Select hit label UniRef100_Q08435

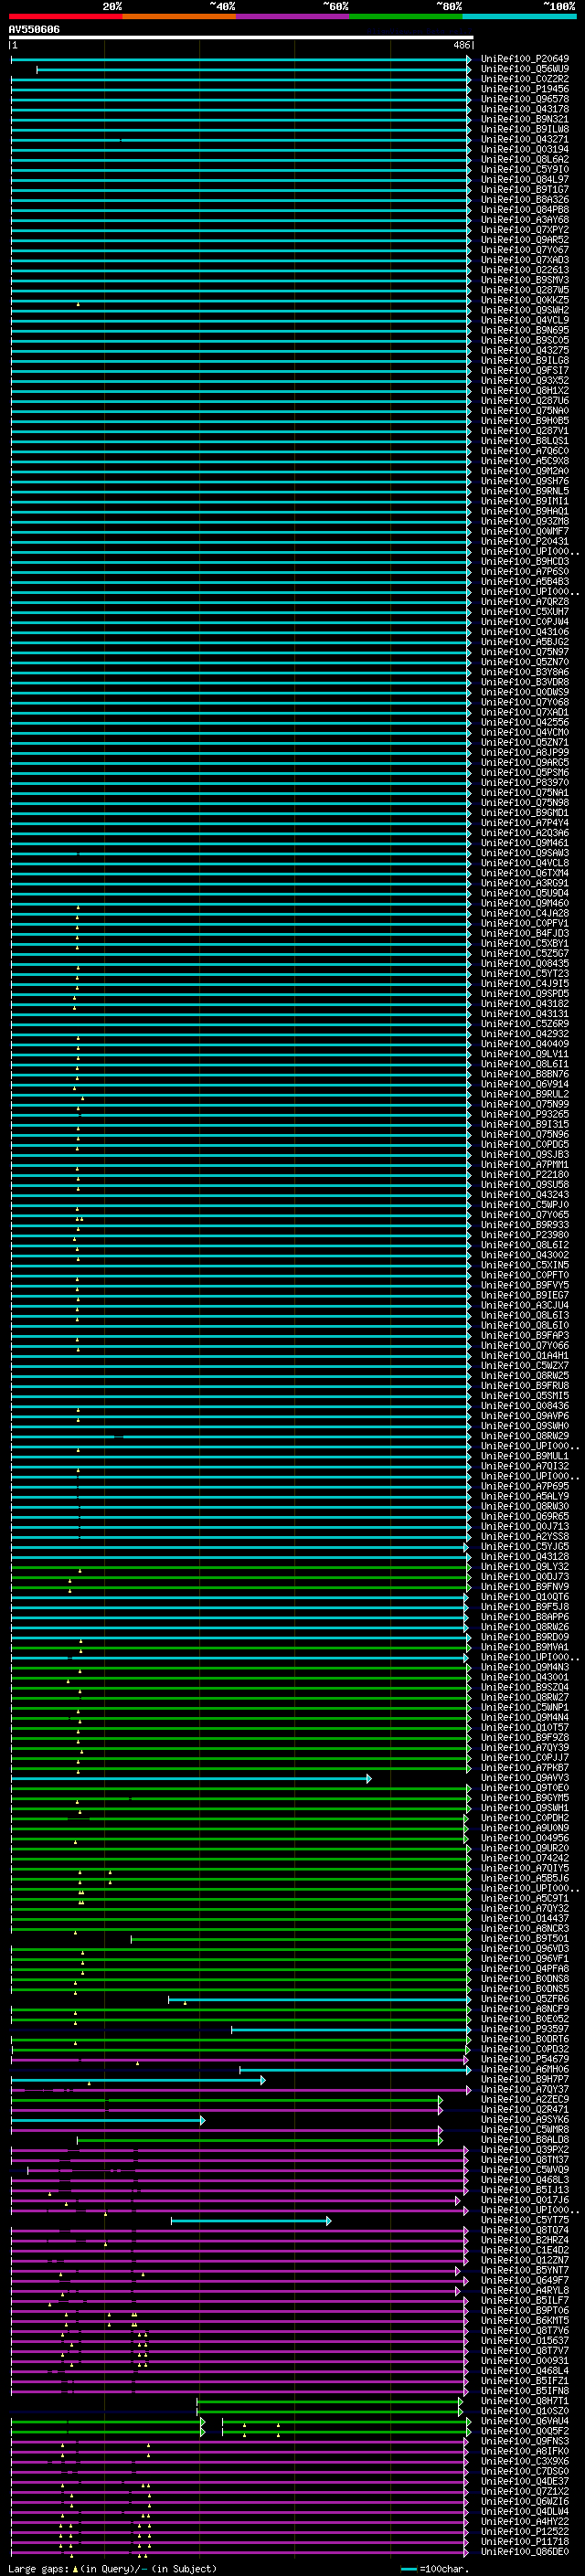point(525,964)
